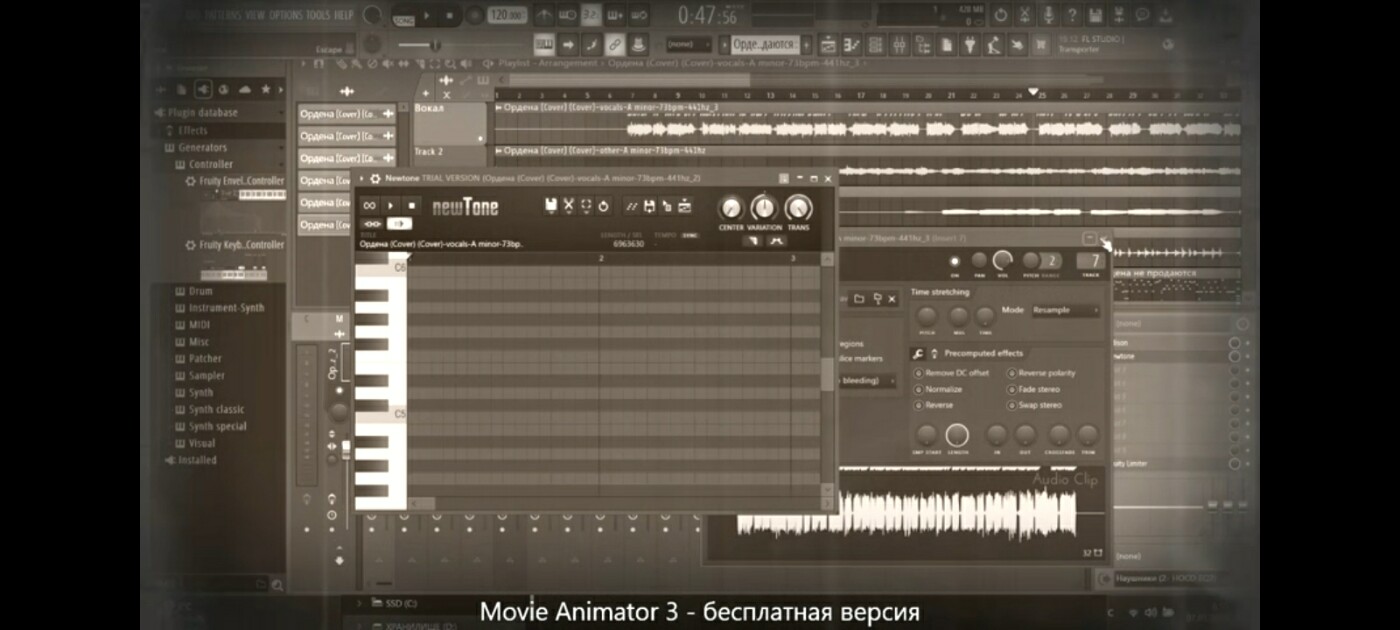Open the HELP menu
This screenshot has width=1400, height=630.
(344, 16)
